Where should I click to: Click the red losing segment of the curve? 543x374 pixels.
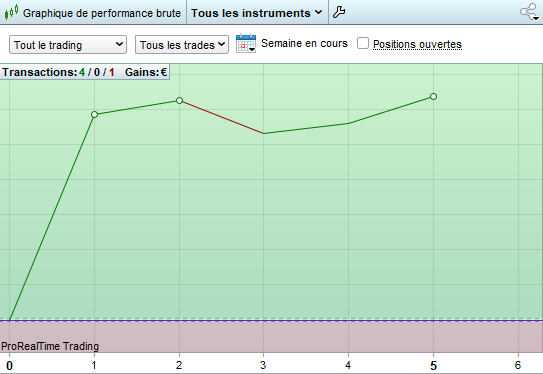point(222,117)
